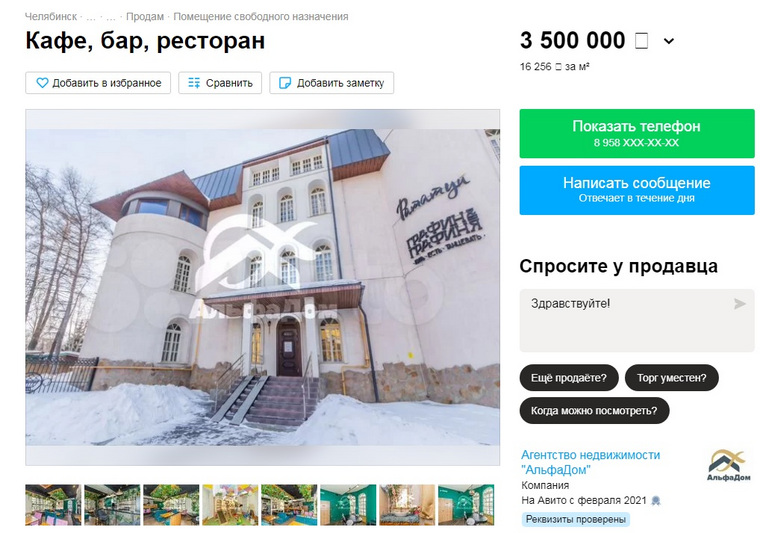Expand the price currency dropdown arrow

tap(669, 41)
